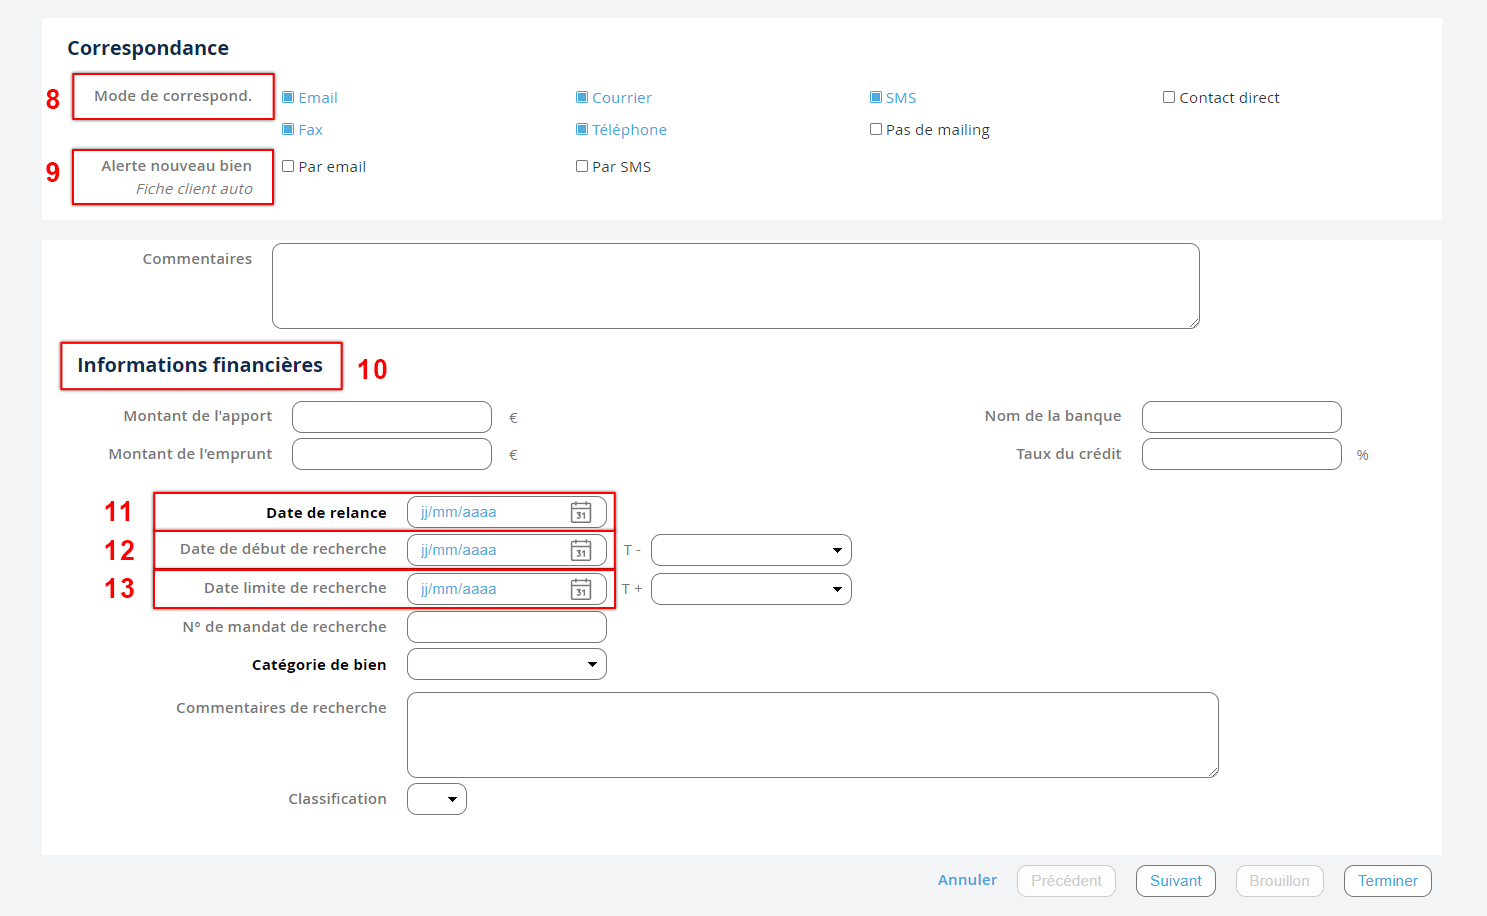Click into the Commentaires de recherche textarea

(812, 735)
